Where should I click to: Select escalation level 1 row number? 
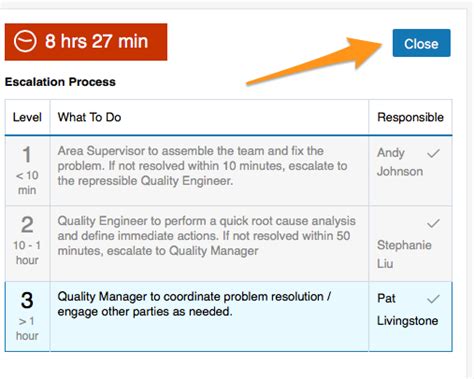tap(27, 155)
